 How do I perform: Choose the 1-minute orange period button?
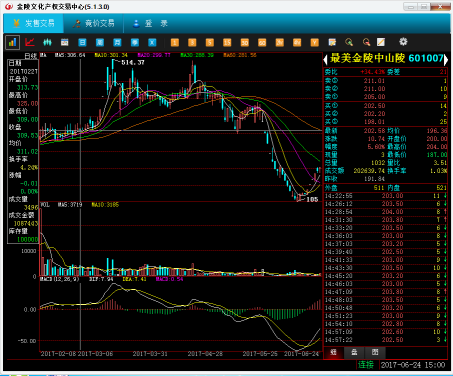coord(175,42)
